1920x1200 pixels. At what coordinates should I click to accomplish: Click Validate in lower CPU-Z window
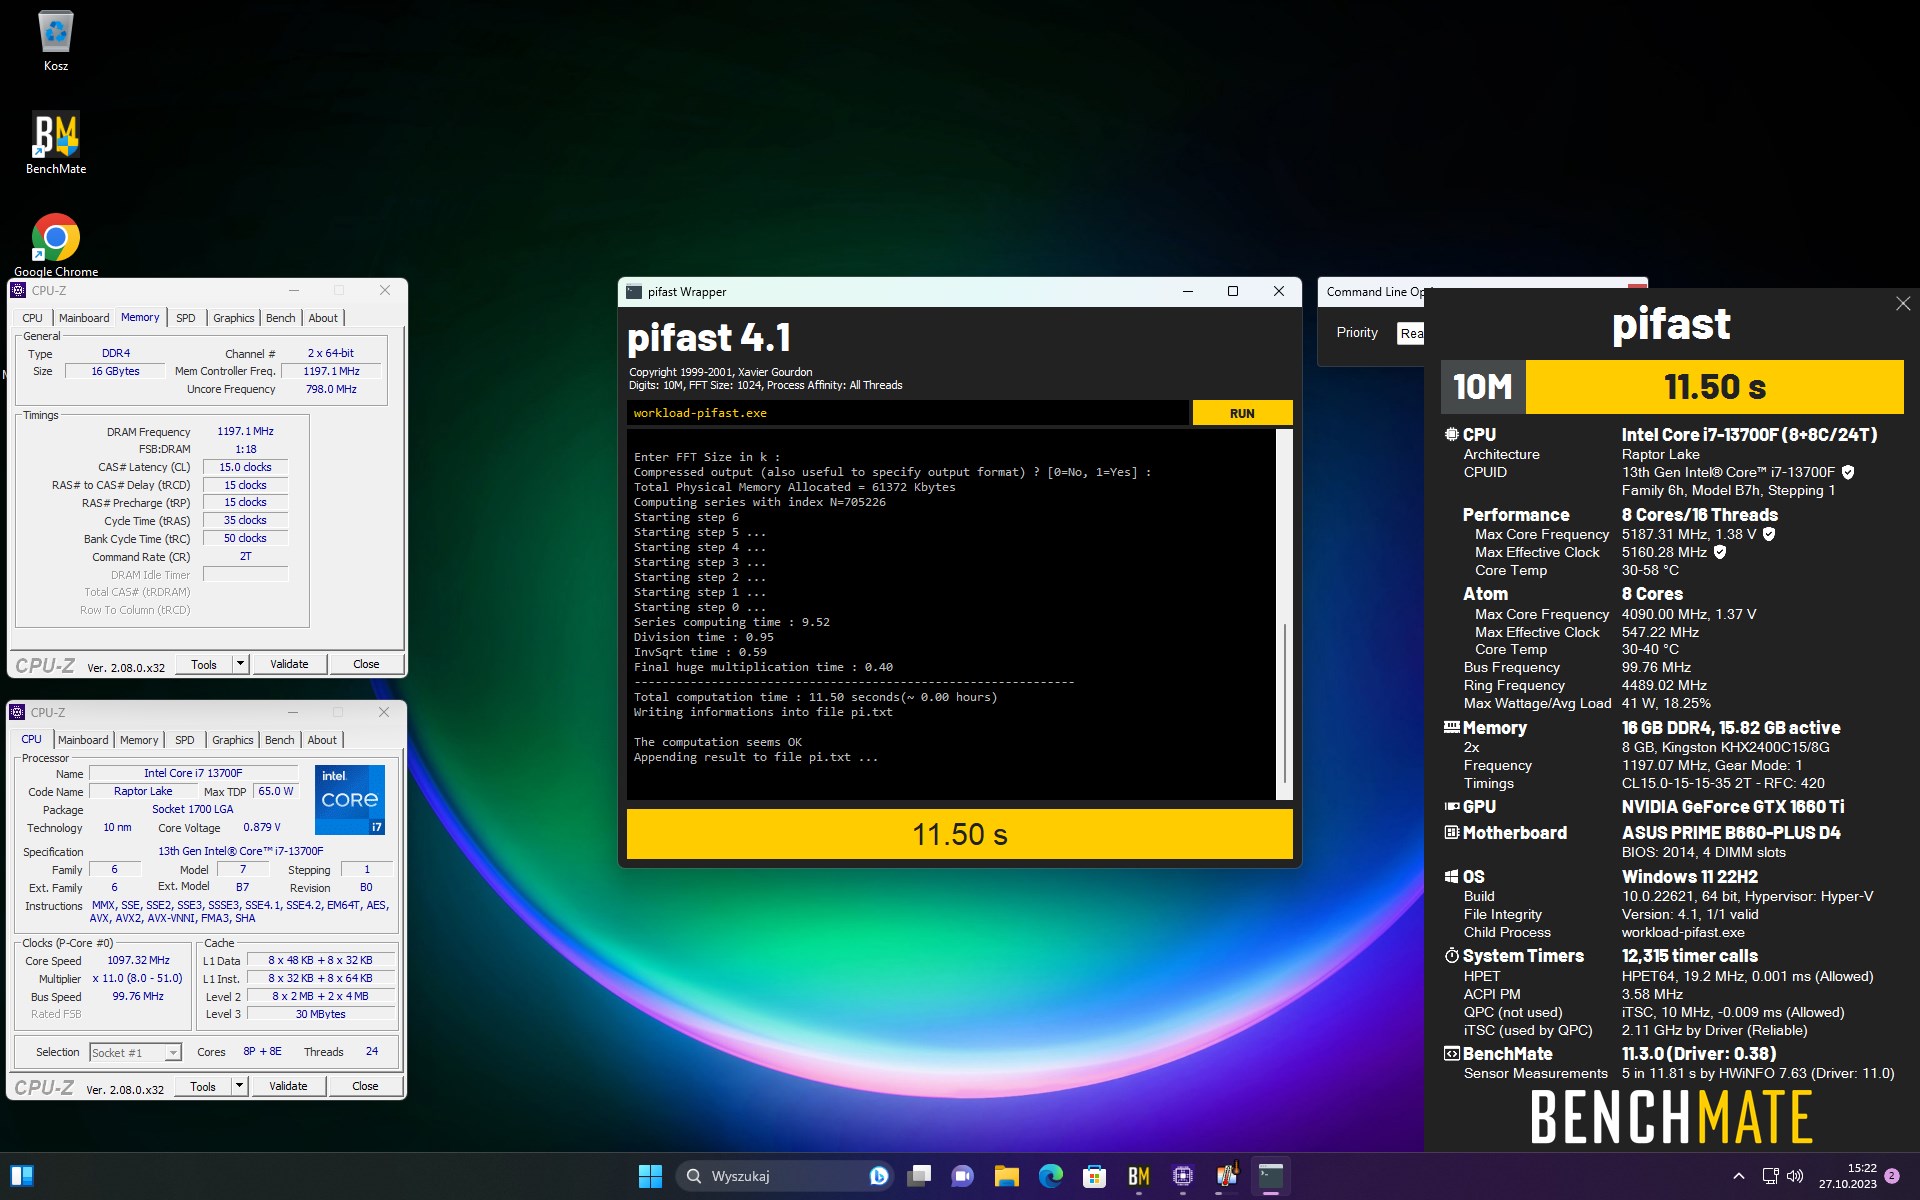(x=289, y=1086)
